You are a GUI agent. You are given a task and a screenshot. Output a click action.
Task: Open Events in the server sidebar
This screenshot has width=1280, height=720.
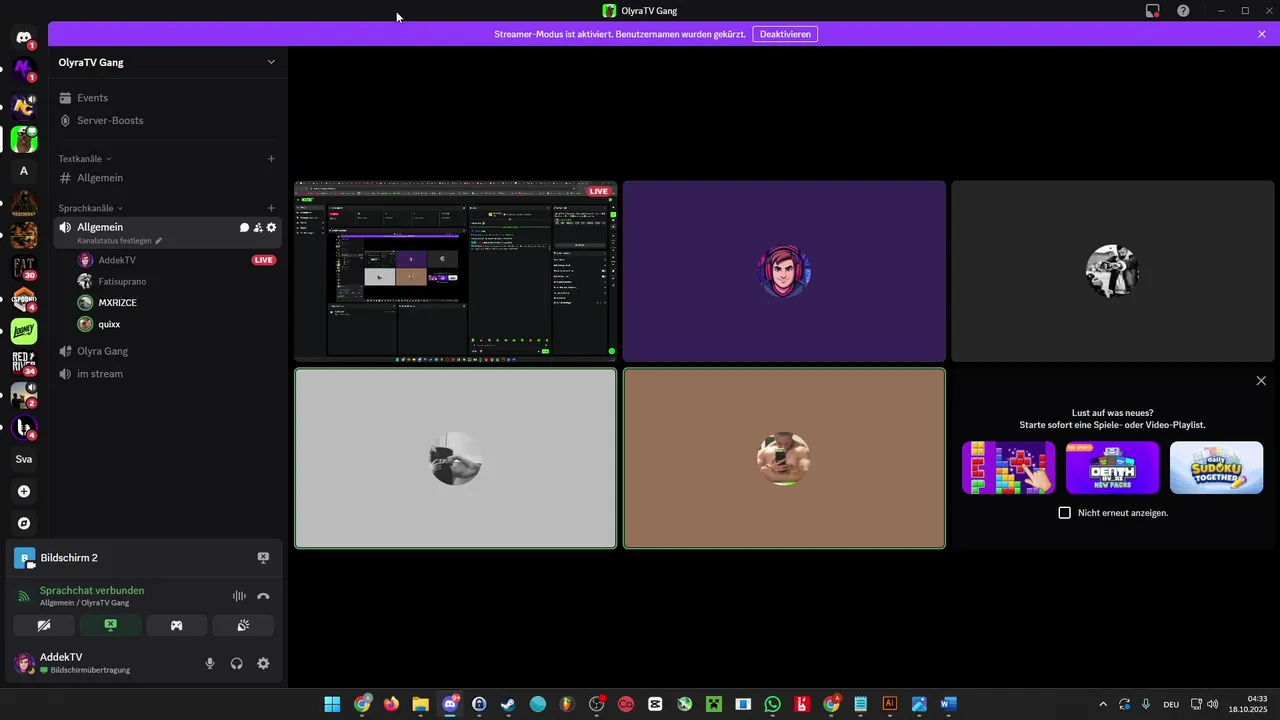click(x=168, y=98)
